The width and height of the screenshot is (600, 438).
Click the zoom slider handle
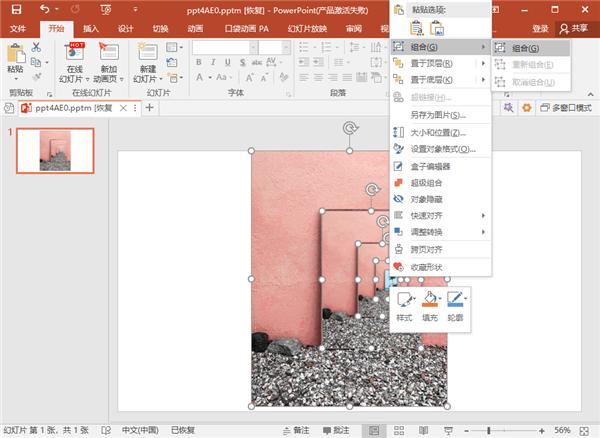489,431
